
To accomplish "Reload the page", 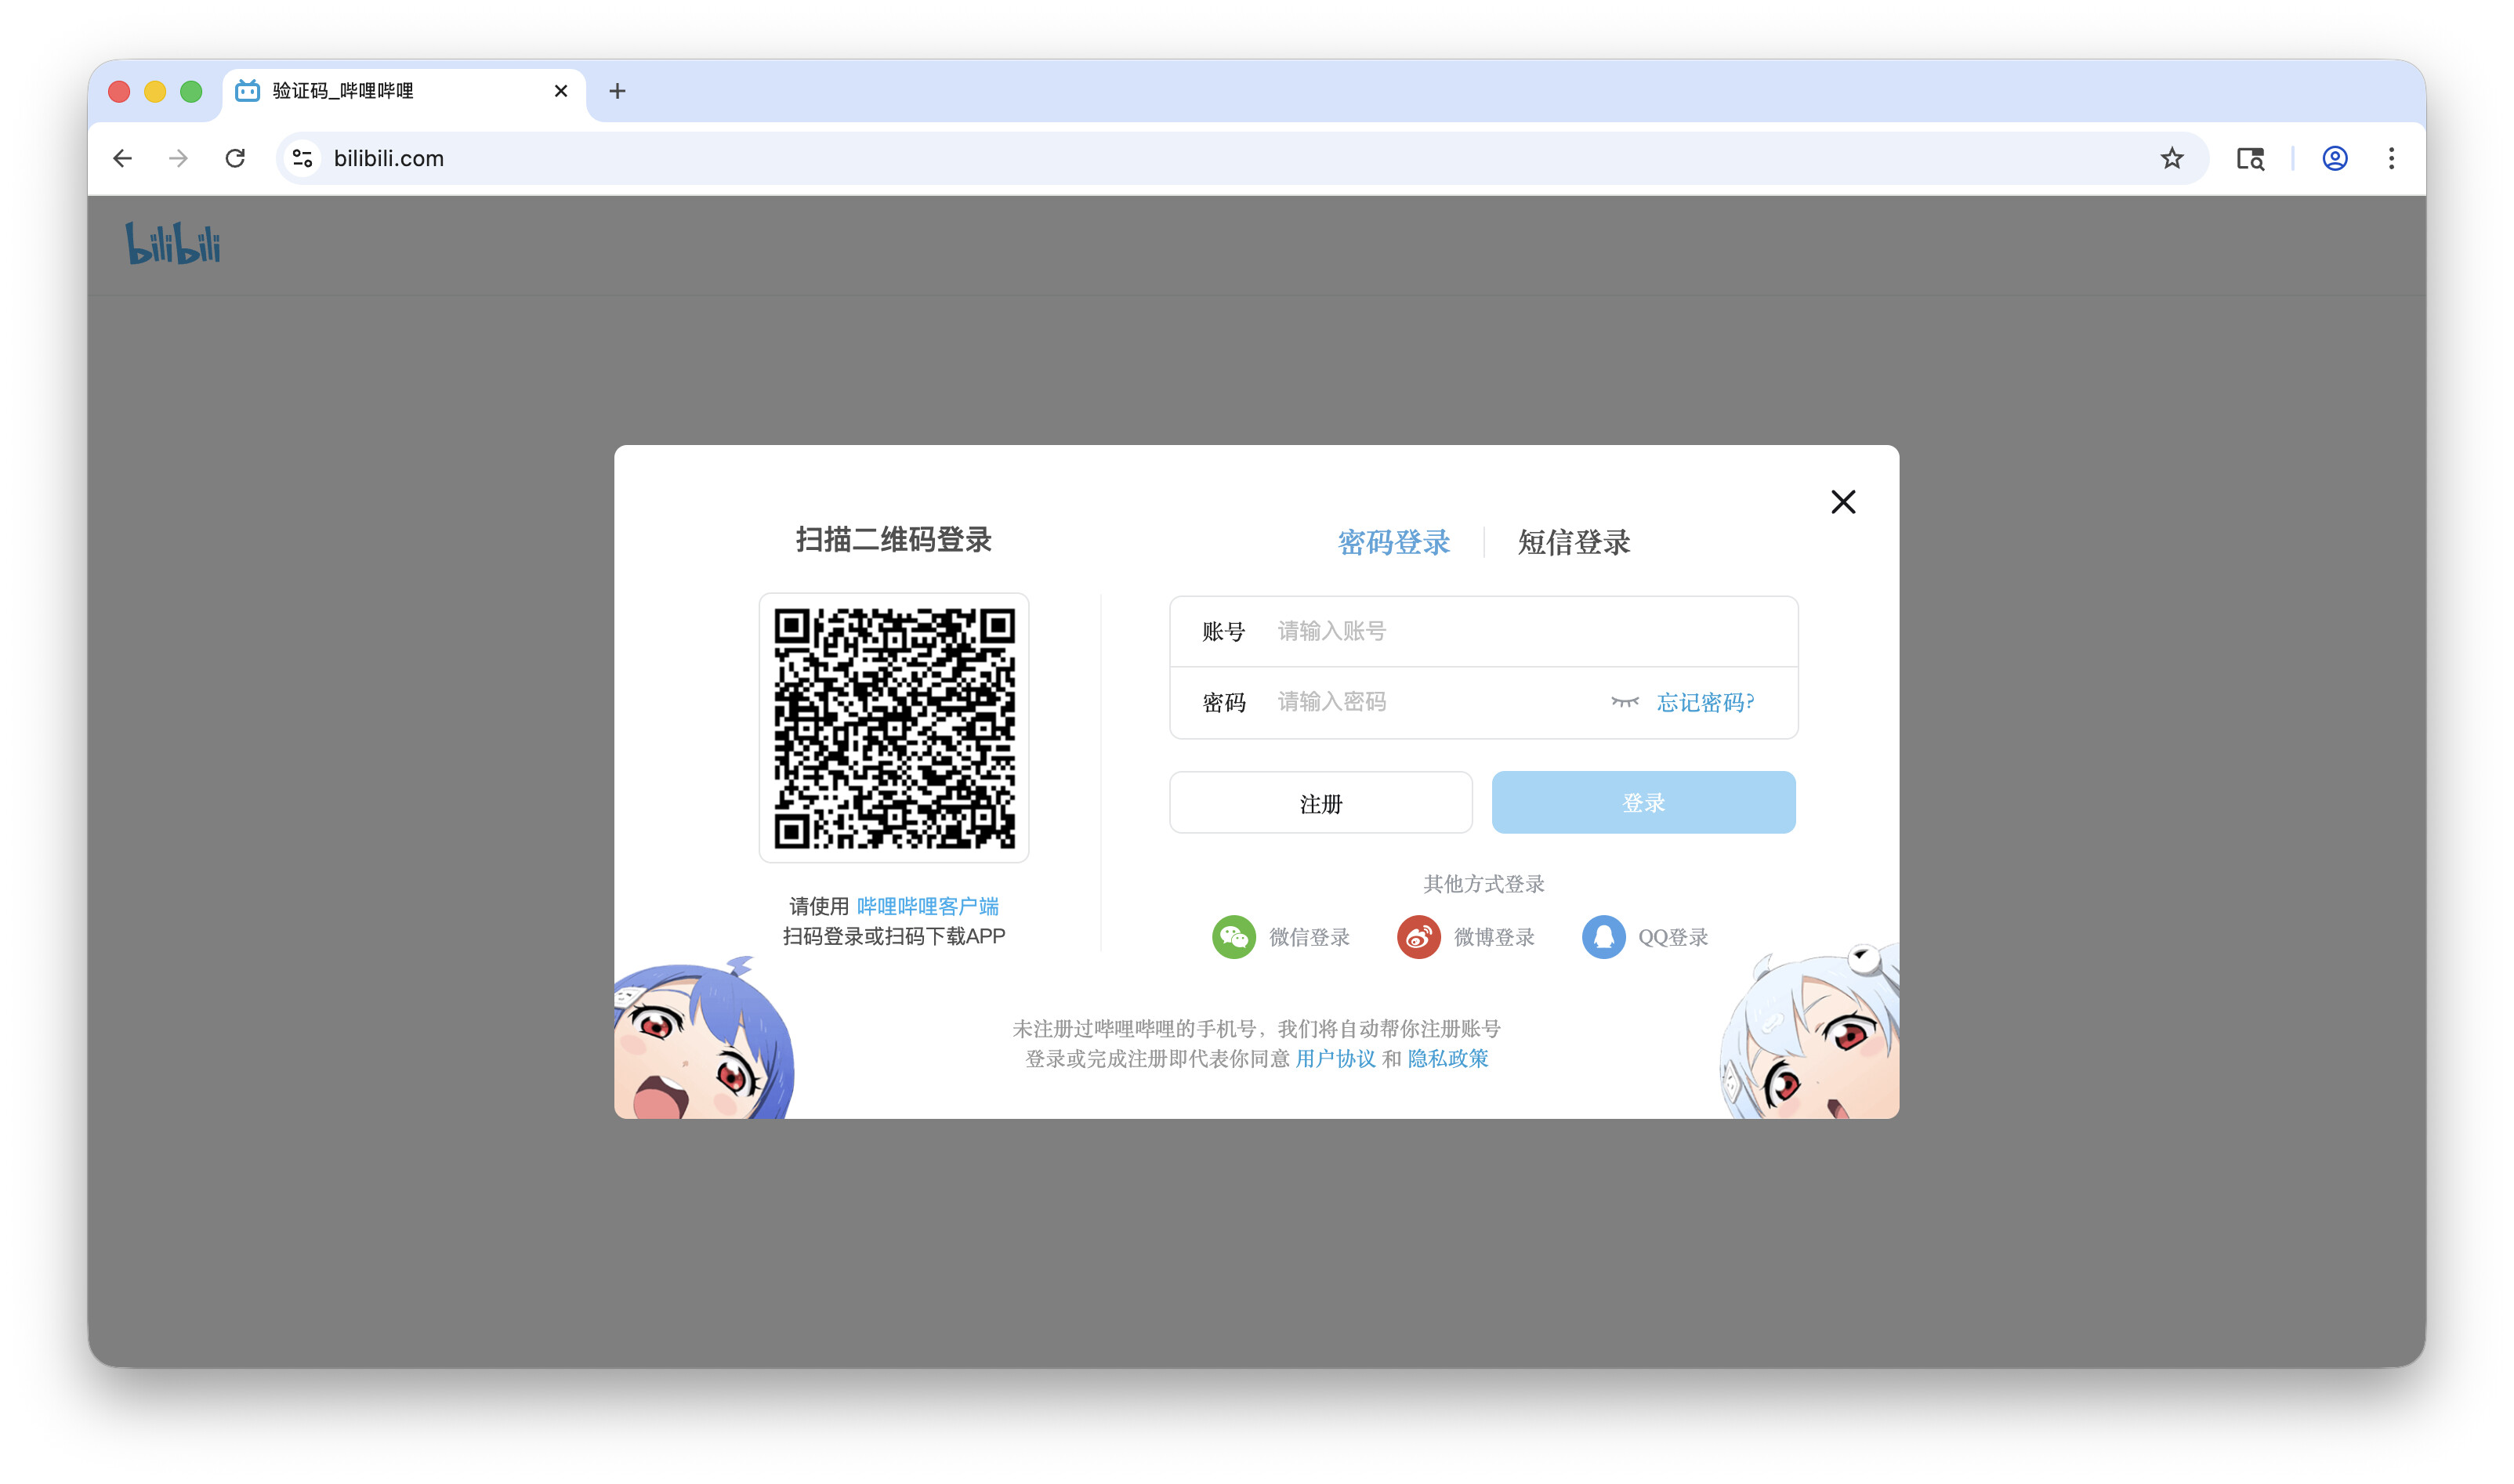I will pyautogui.click(x=235, y=158).
